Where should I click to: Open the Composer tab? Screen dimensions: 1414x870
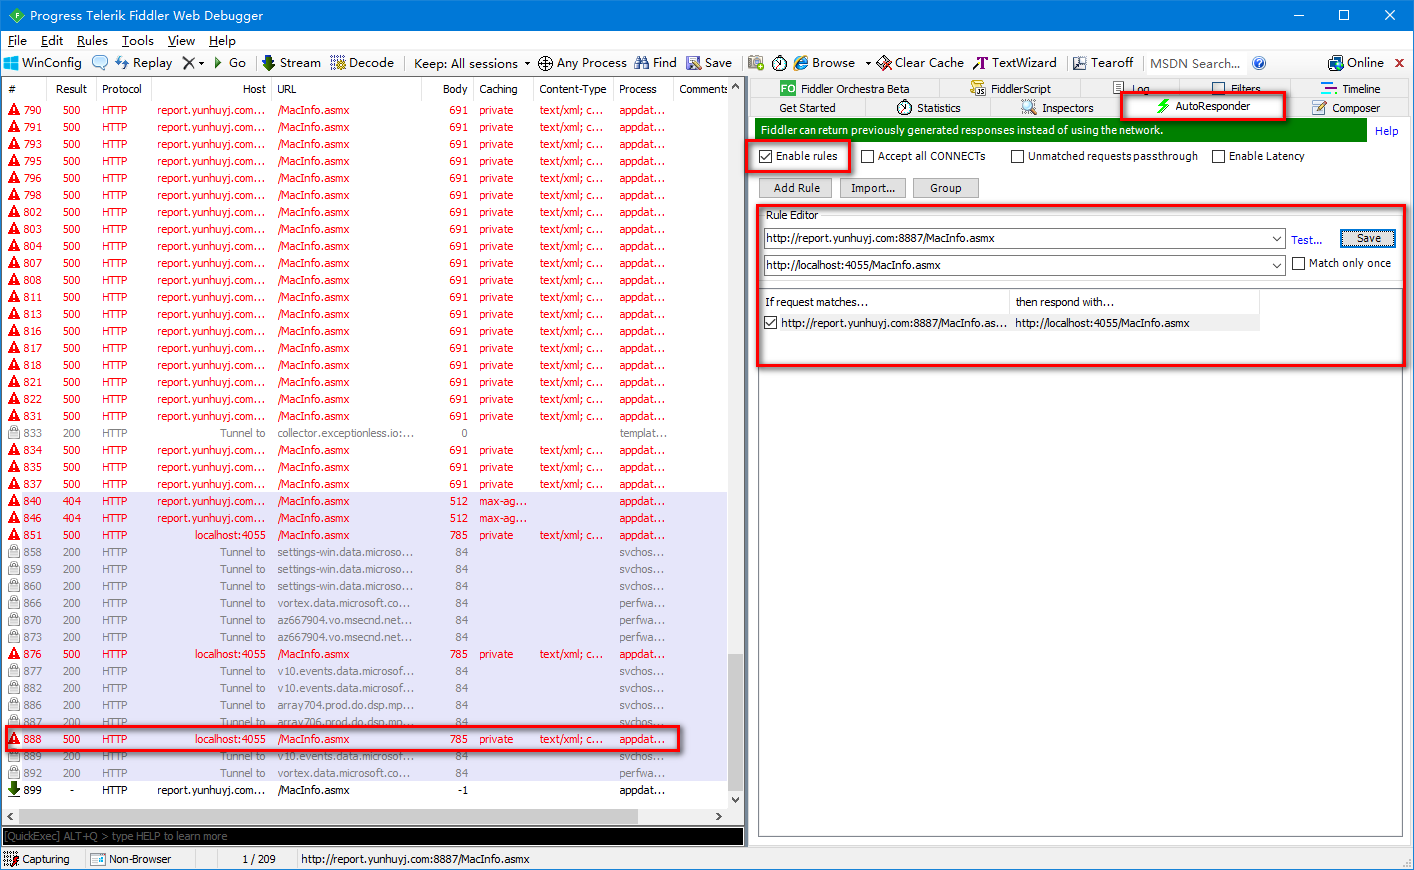[x=1346, y=108]
